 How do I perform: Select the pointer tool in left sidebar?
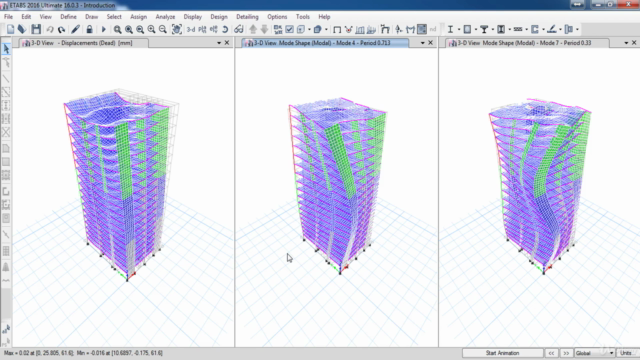[6, 49]
